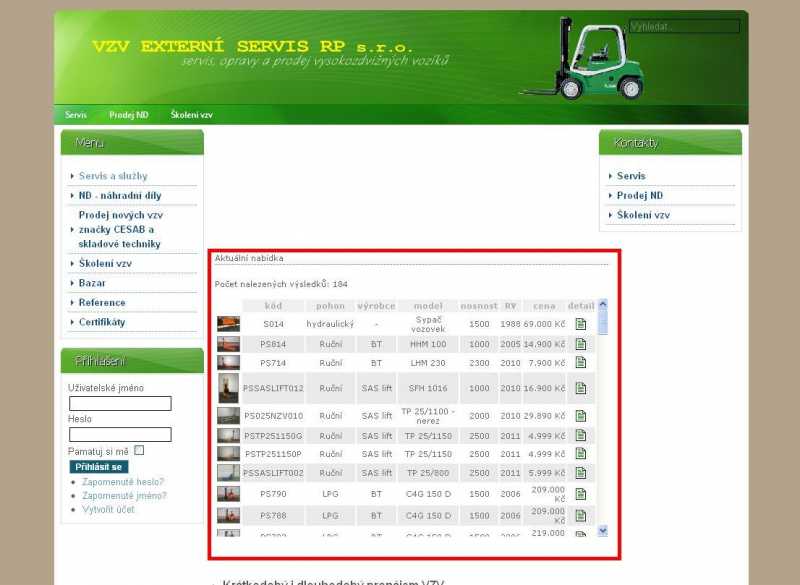The image size is (800, 585).
Task: Click detail icon in PS714 row
Action: coord(580,363)
